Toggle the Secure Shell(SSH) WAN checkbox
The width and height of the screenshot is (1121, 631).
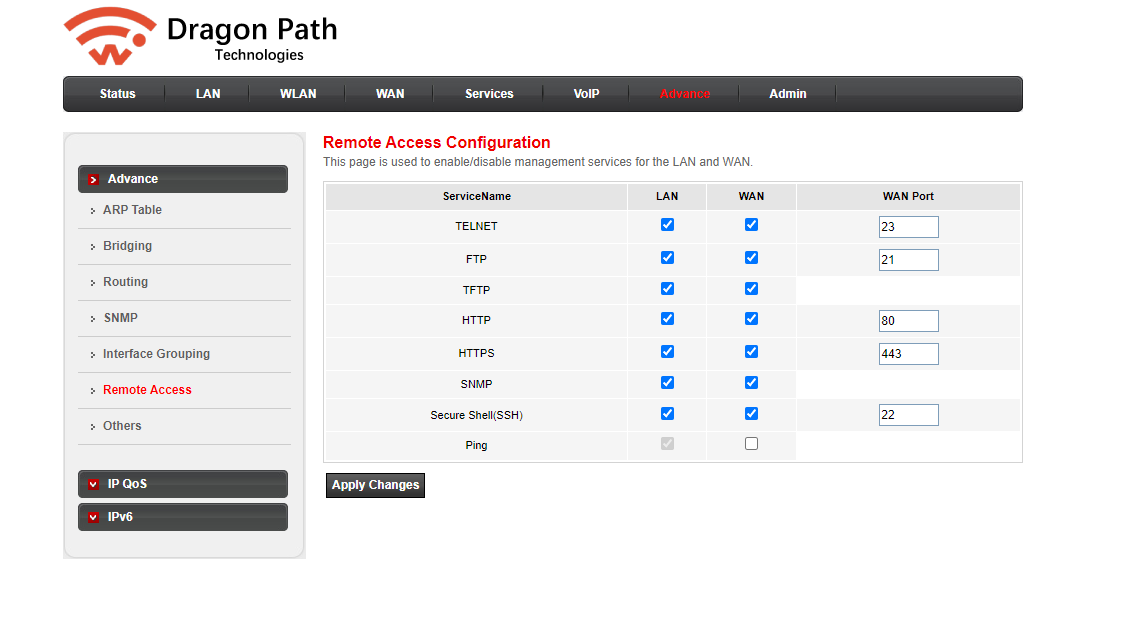click(751, 413)
